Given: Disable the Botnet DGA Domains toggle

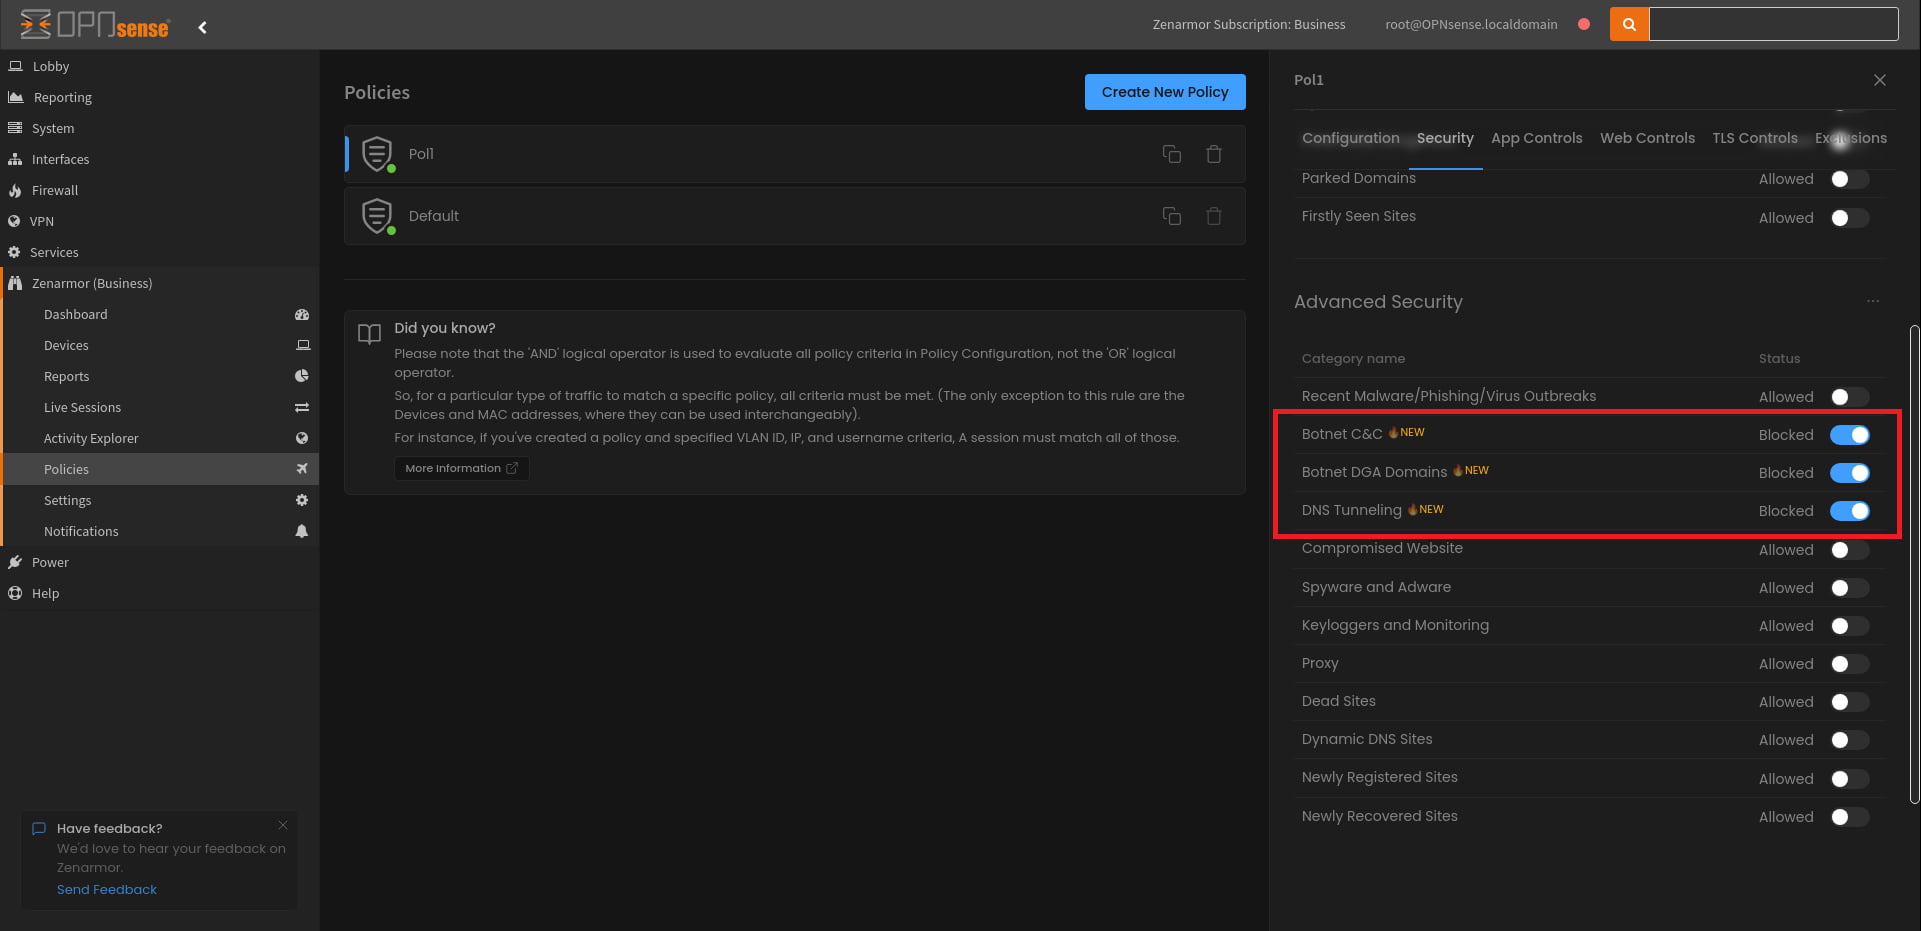Looking at the screenshot, I should (x=1849, y=473).
